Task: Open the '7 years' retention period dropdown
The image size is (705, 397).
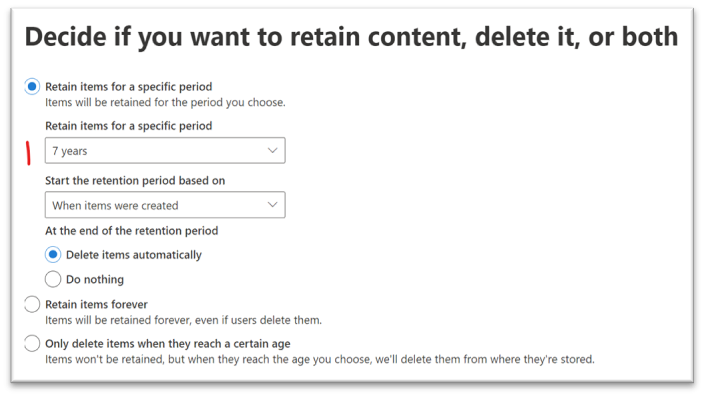Action: pyautogui.click(x=165, y=151)
